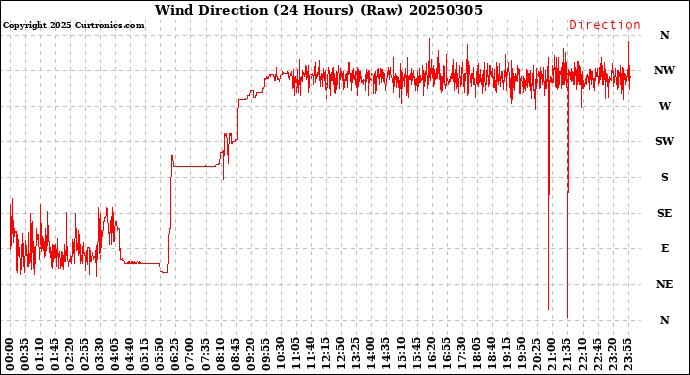Image resolution: width=690 pixels, height=375 pixels.
Task: Click the '11:40' time label
Action: pyautogui.click(x=311, y=354)
